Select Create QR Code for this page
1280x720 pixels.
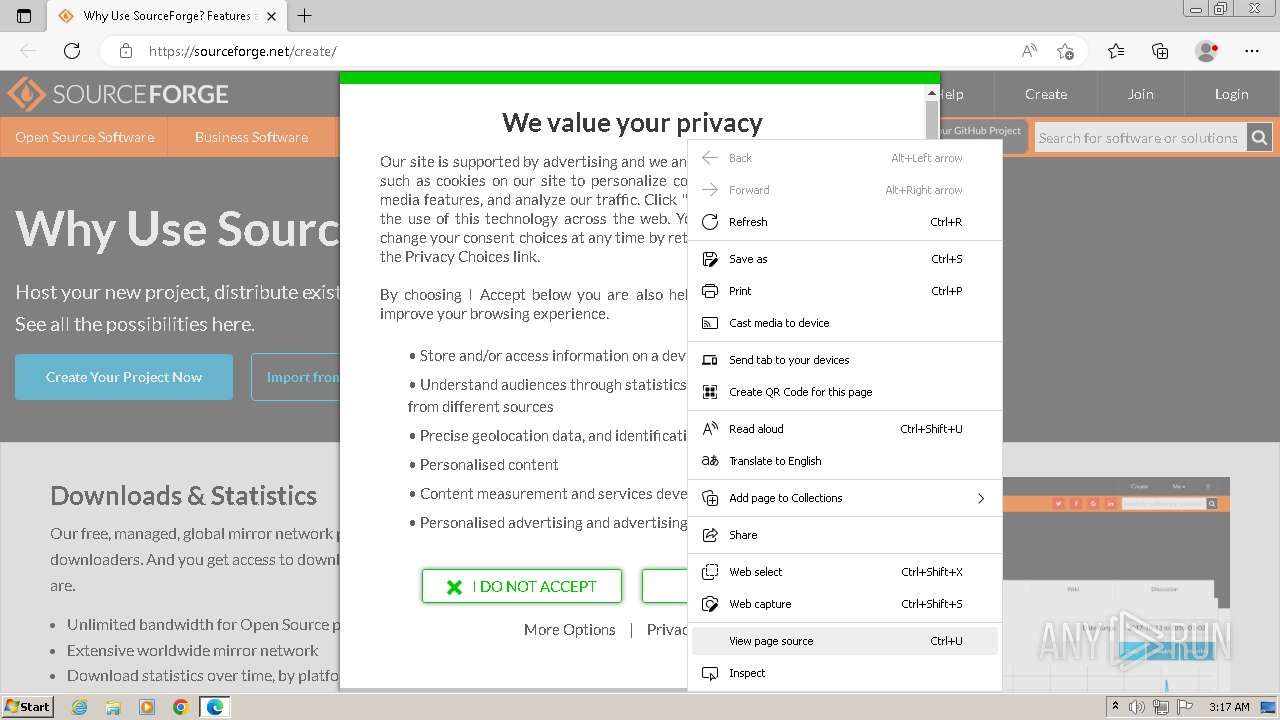click(x=845, y=392)
